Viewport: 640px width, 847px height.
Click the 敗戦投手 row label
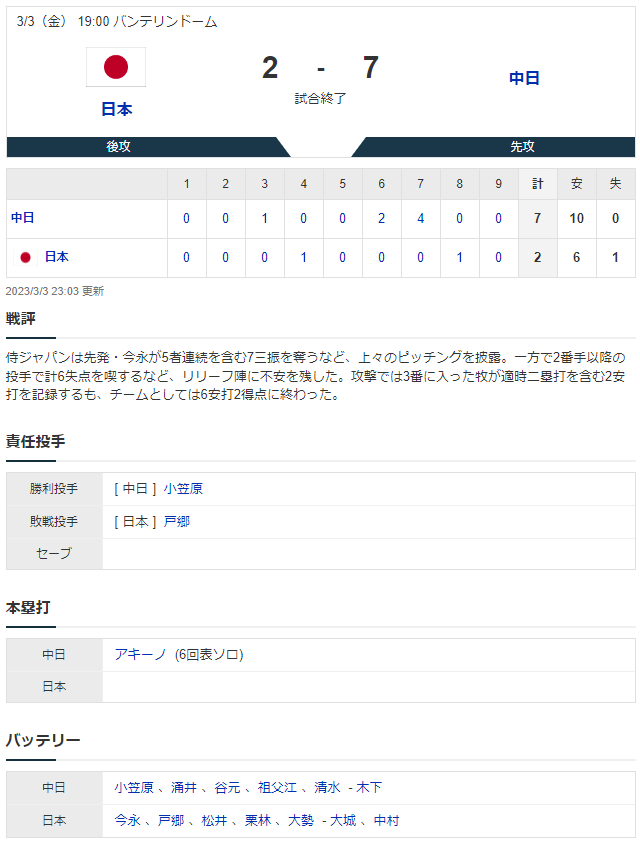pyautogui.click(x=54, y=522)
